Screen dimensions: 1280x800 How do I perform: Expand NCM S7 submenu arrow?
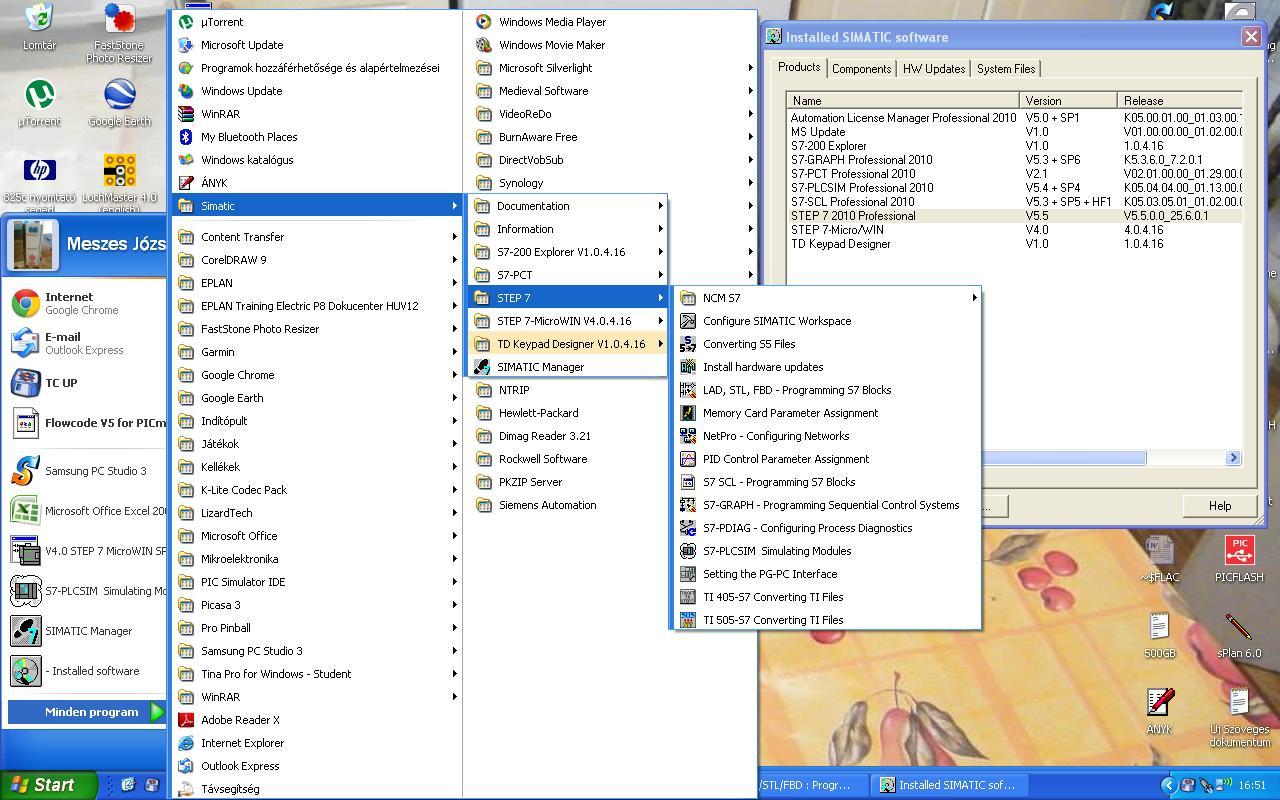974,298
